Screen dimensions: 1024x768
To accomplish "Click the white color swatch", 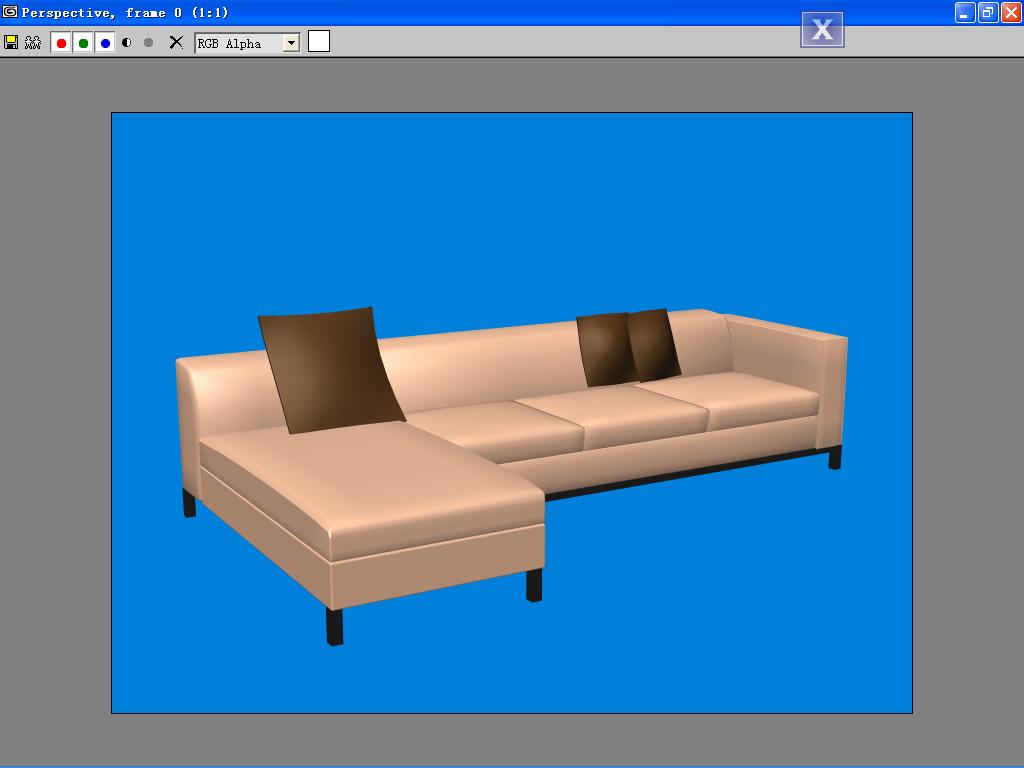I will pos(319,41).
